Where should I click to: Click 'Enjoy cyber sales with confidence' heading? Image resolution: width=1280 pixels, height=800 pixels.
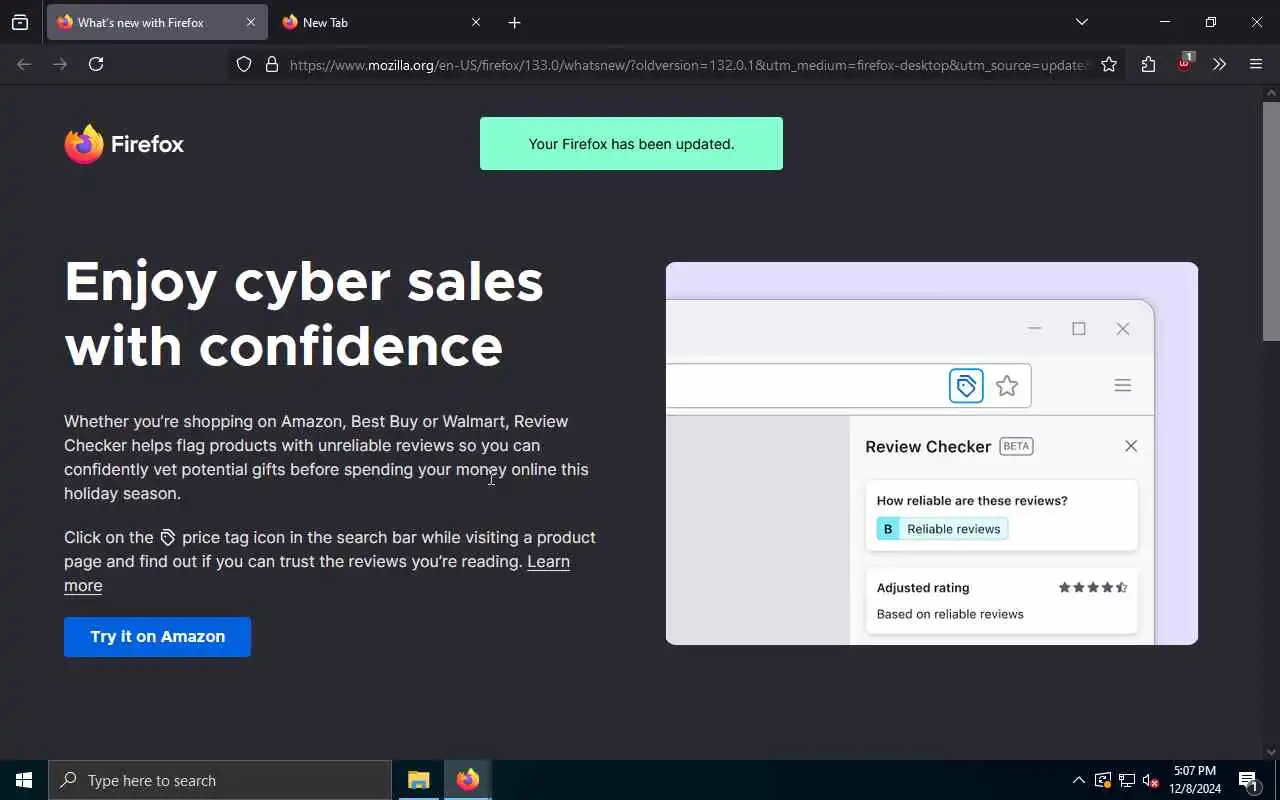[x=304, y=314]
